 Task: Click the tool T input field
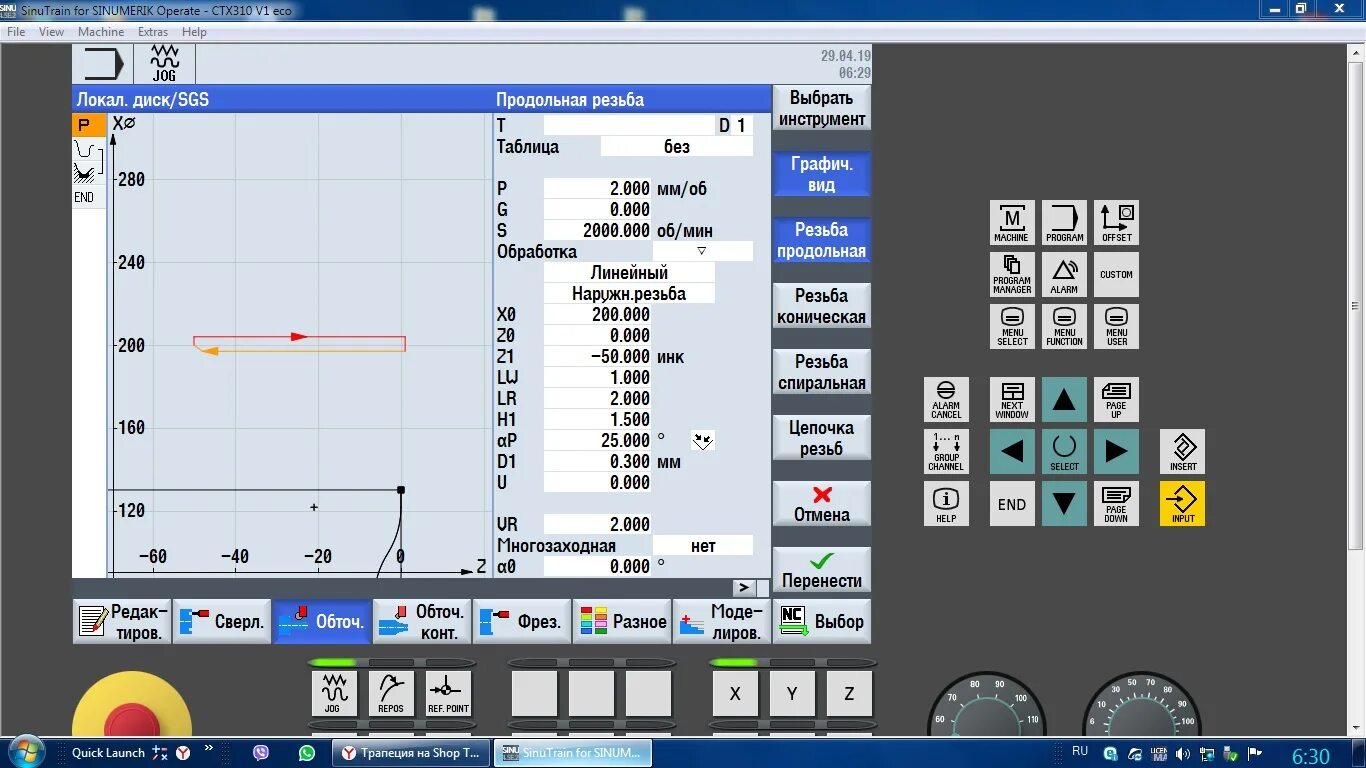click(629, 125)
